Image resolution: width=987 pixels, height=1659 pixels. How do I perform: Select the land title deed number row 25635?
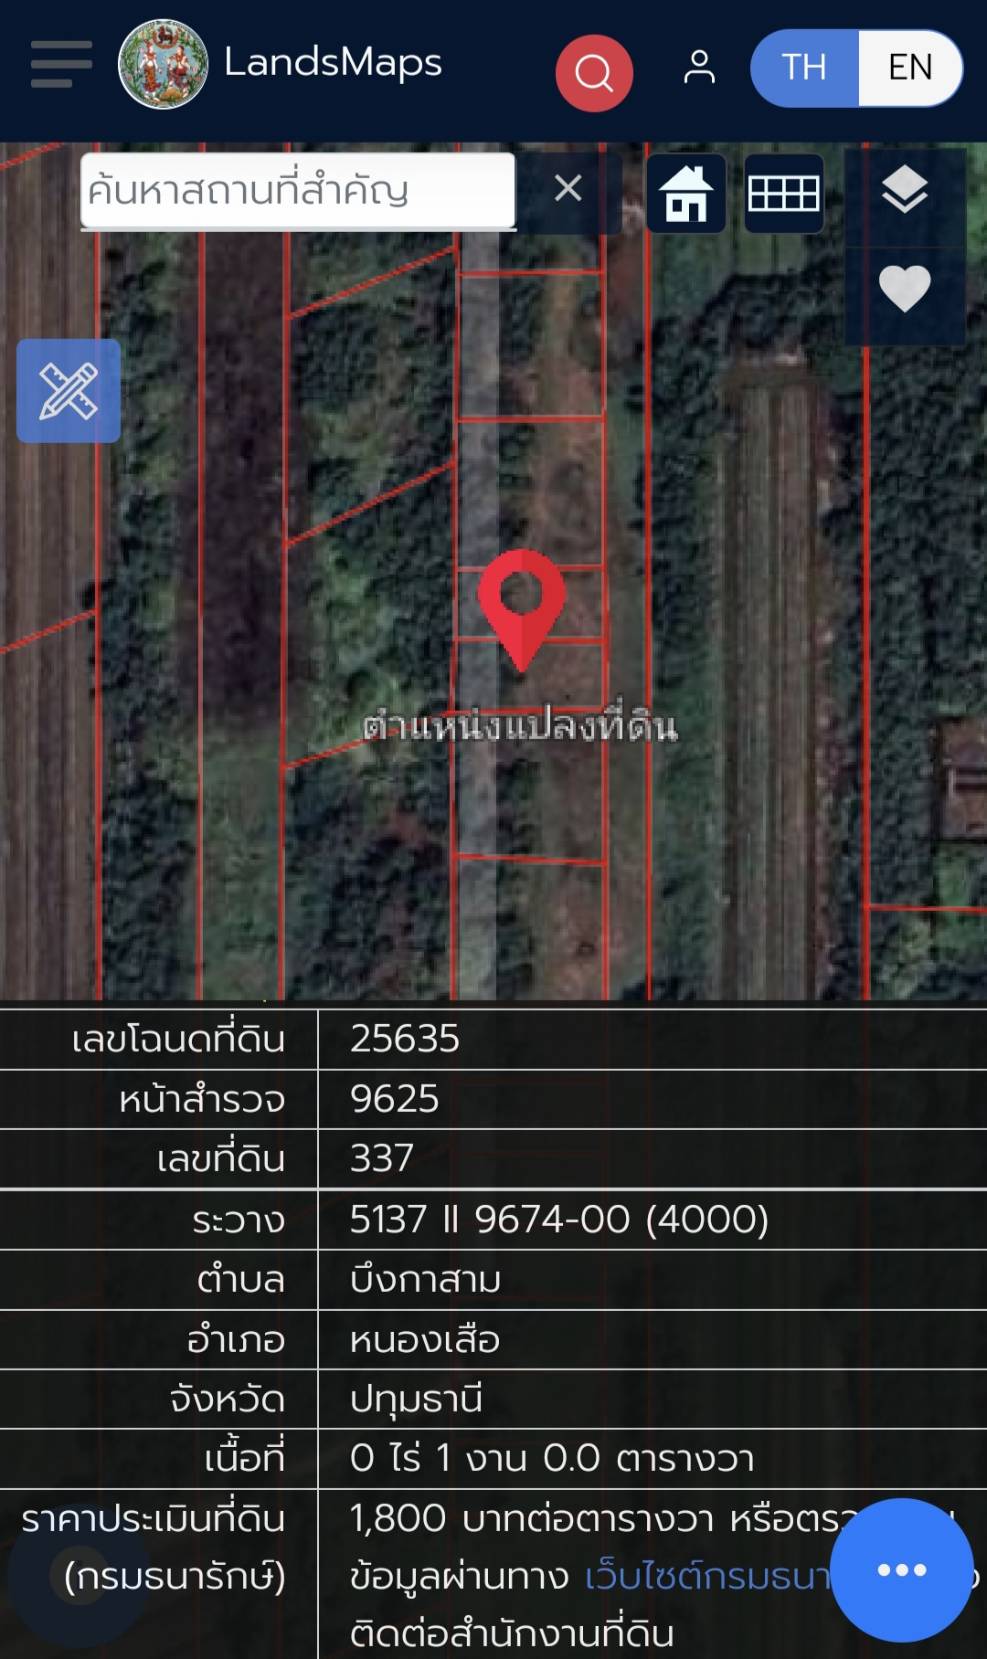click(x=493, y=1039)
